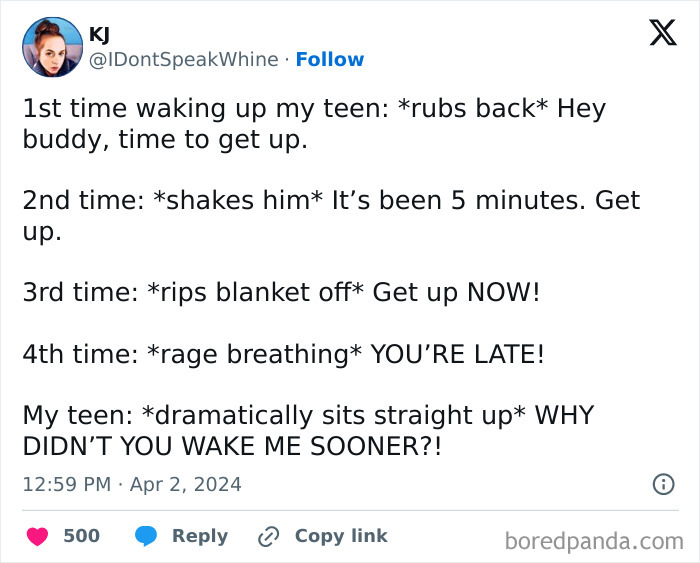
Task: Follow the account via Follow link
Action: tap(330, 60)
